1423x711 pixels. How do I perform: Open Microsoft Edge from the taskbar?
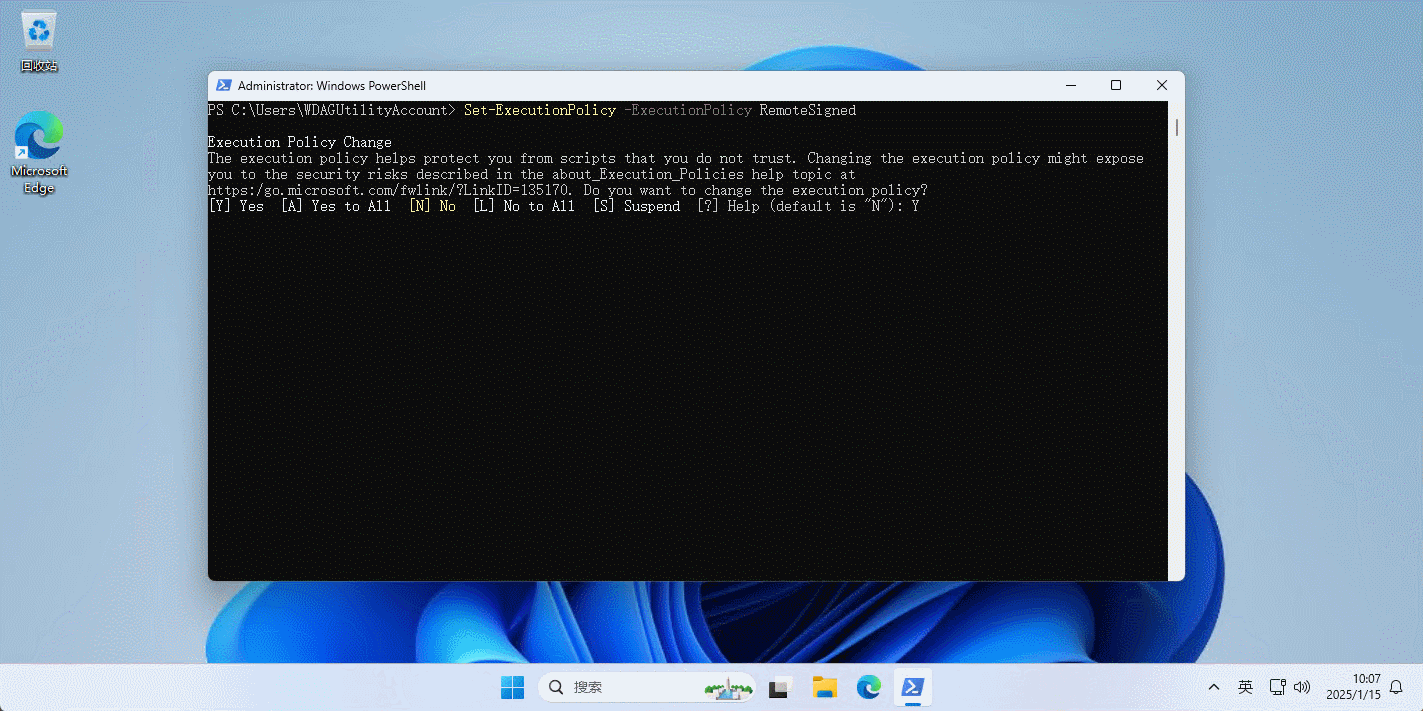[x=868, y=687]
